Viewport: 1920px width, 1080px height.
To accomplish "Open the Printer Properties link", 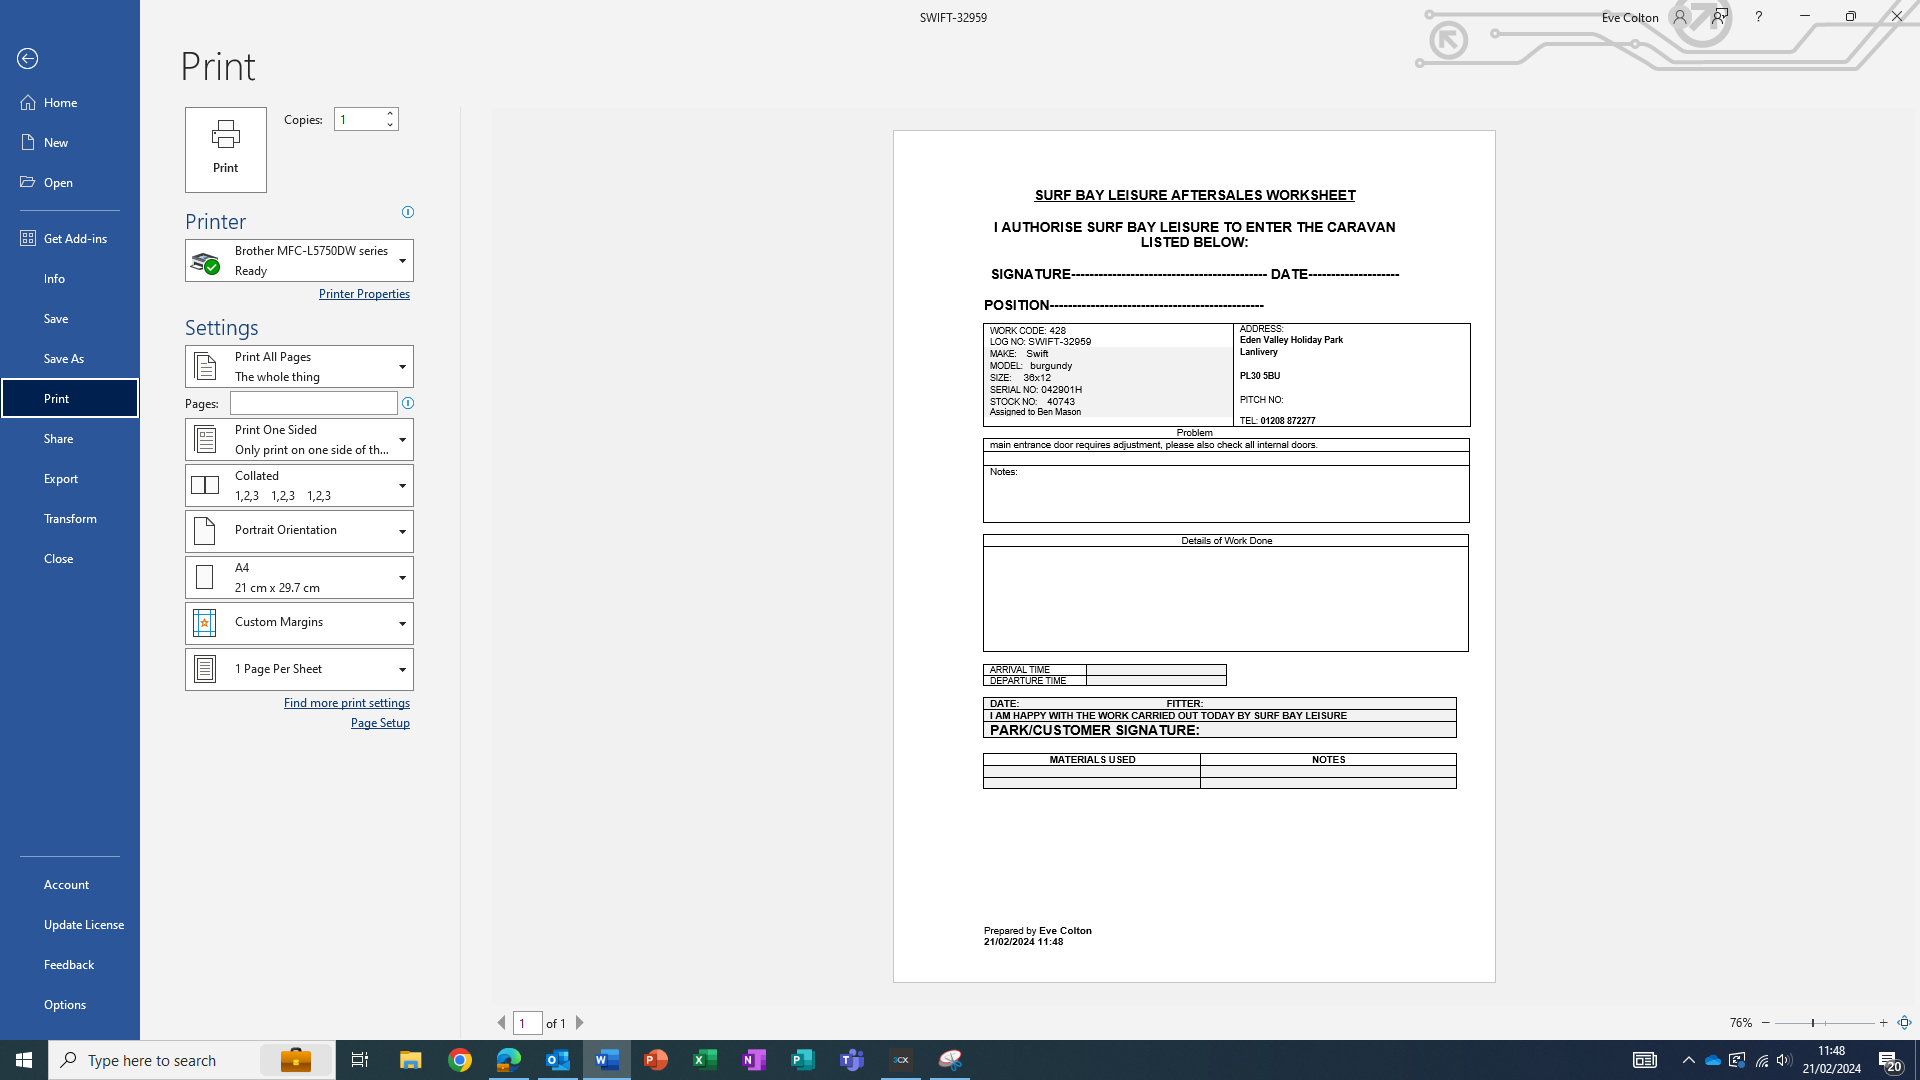I will pos(364,294).
